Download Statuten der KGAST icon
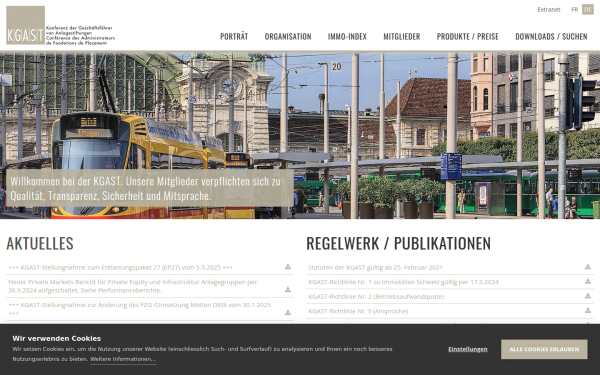This screenshot has height=375, width=600. [x=588, y=267]
